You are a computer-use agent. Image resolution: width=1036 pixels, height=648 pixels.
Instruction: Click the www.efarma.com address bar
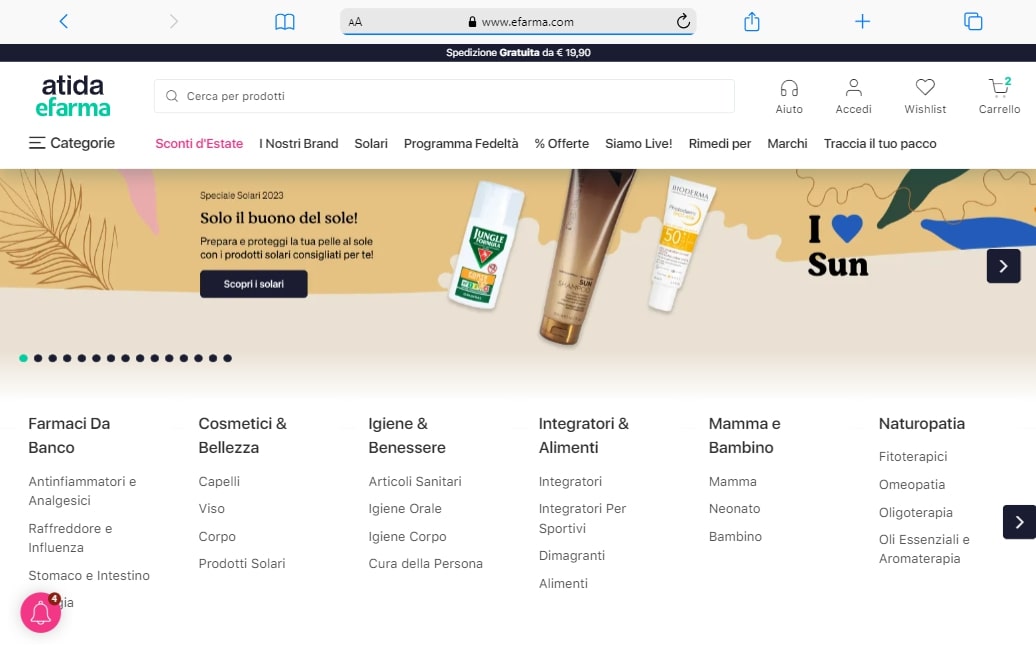518,22
